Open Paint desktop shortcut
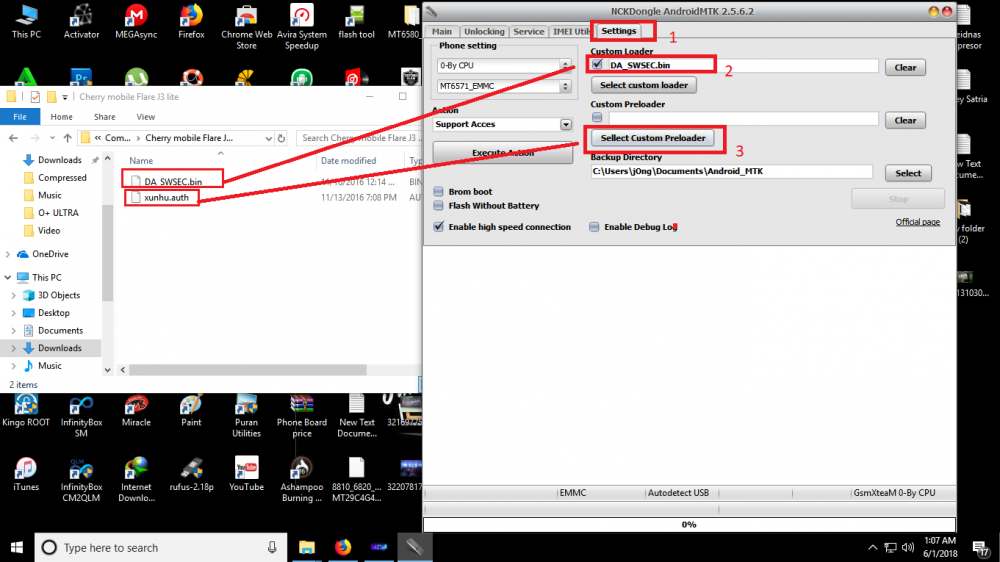This screenshot has width=1000, height=562. [x=191, y=410]
